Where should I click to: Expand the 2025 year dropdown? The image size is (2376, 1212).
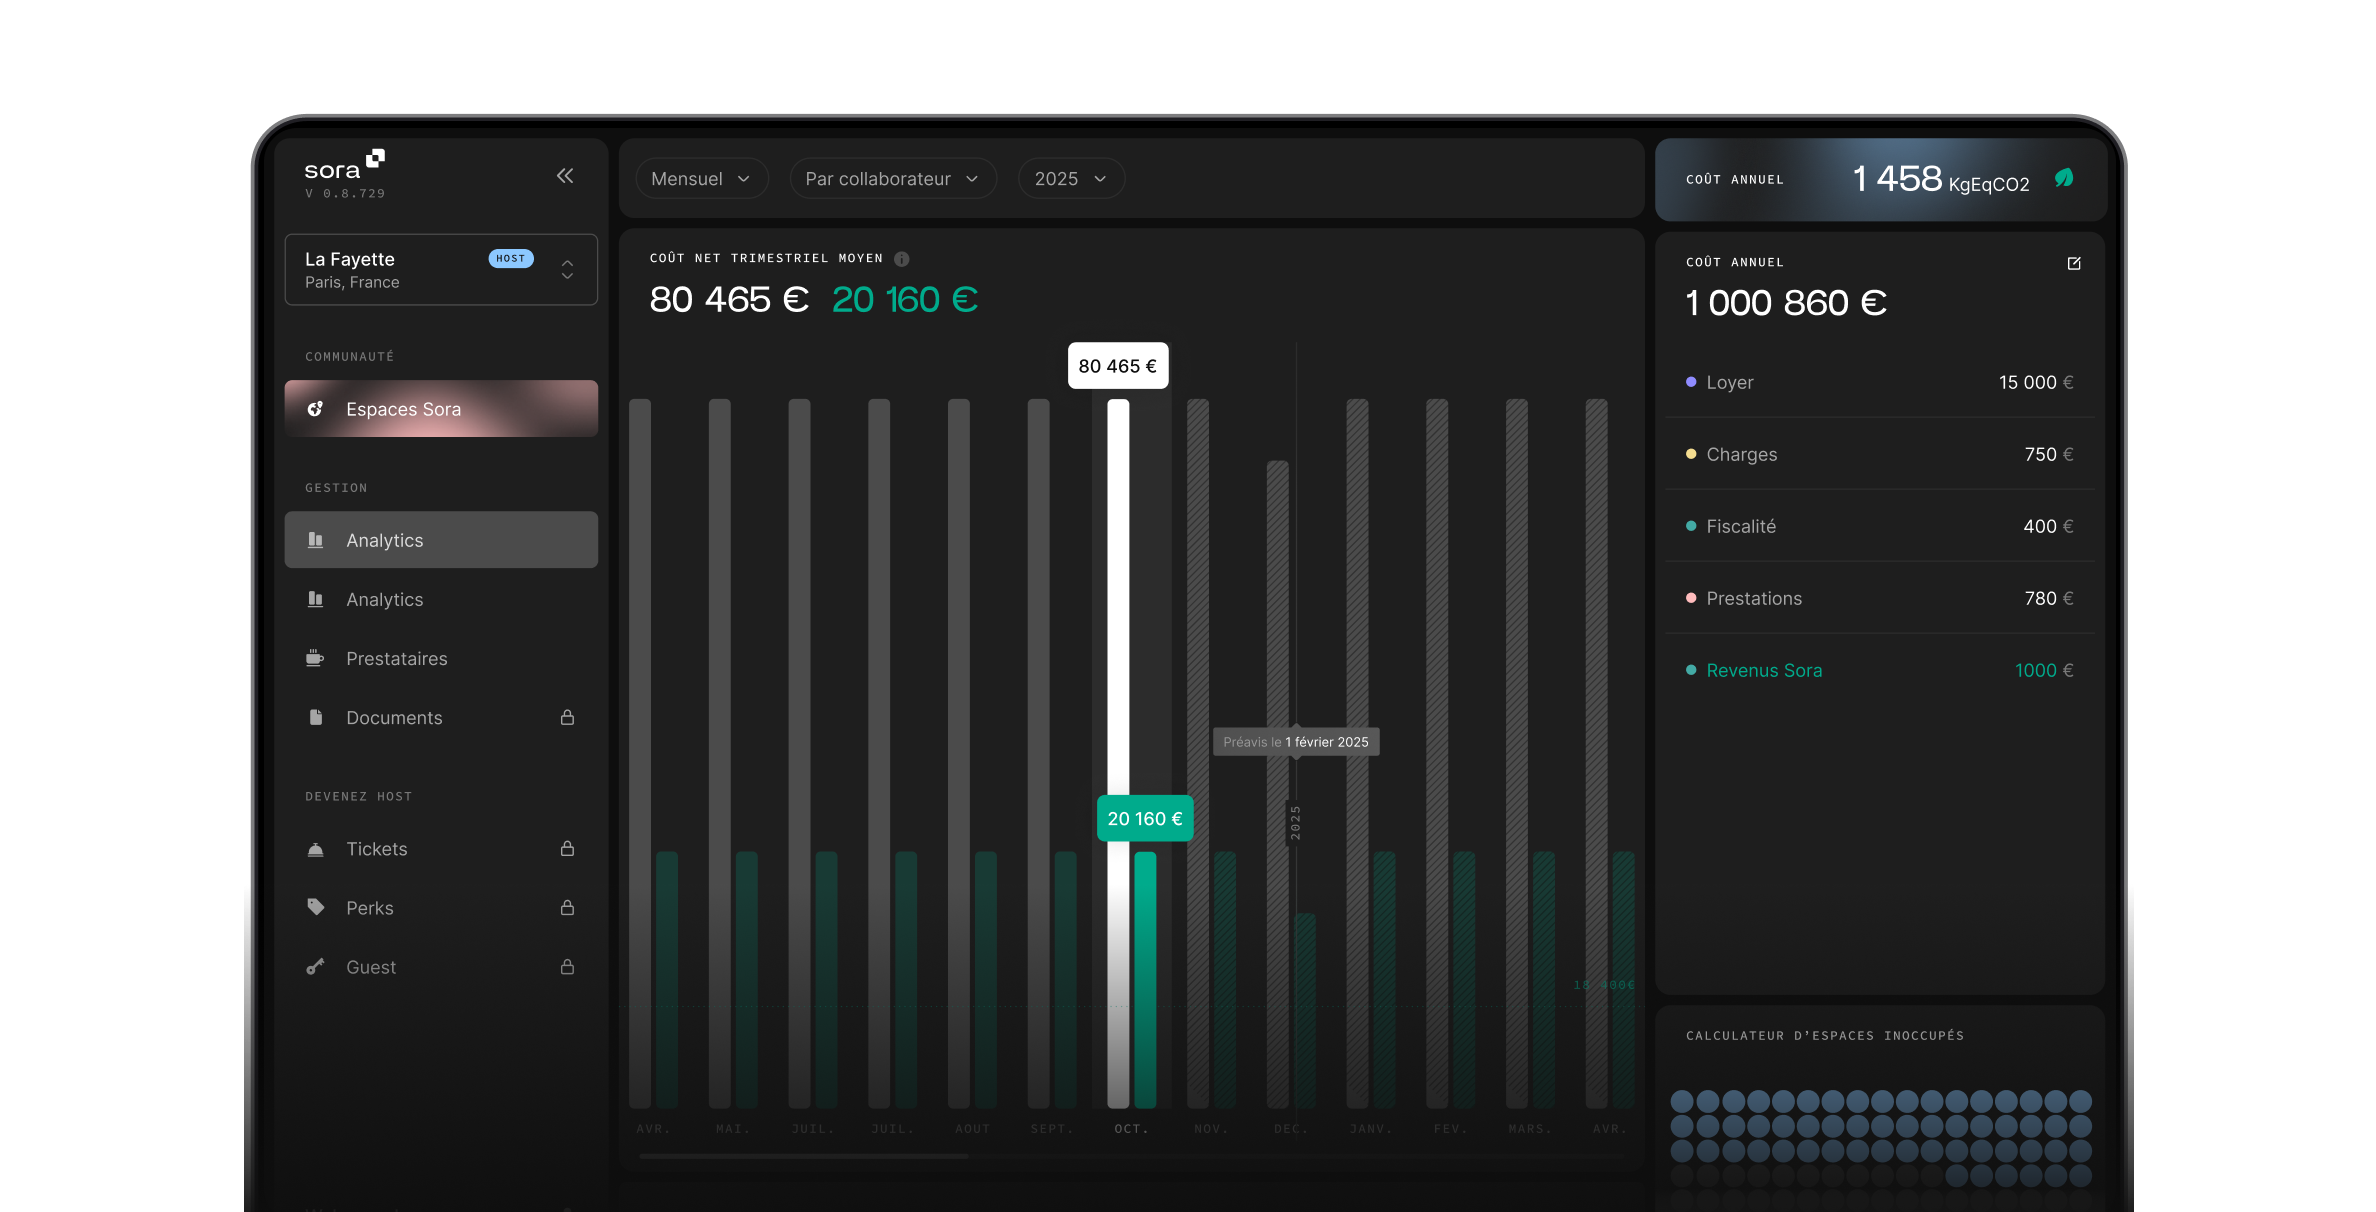click(x=1071, y=179)
